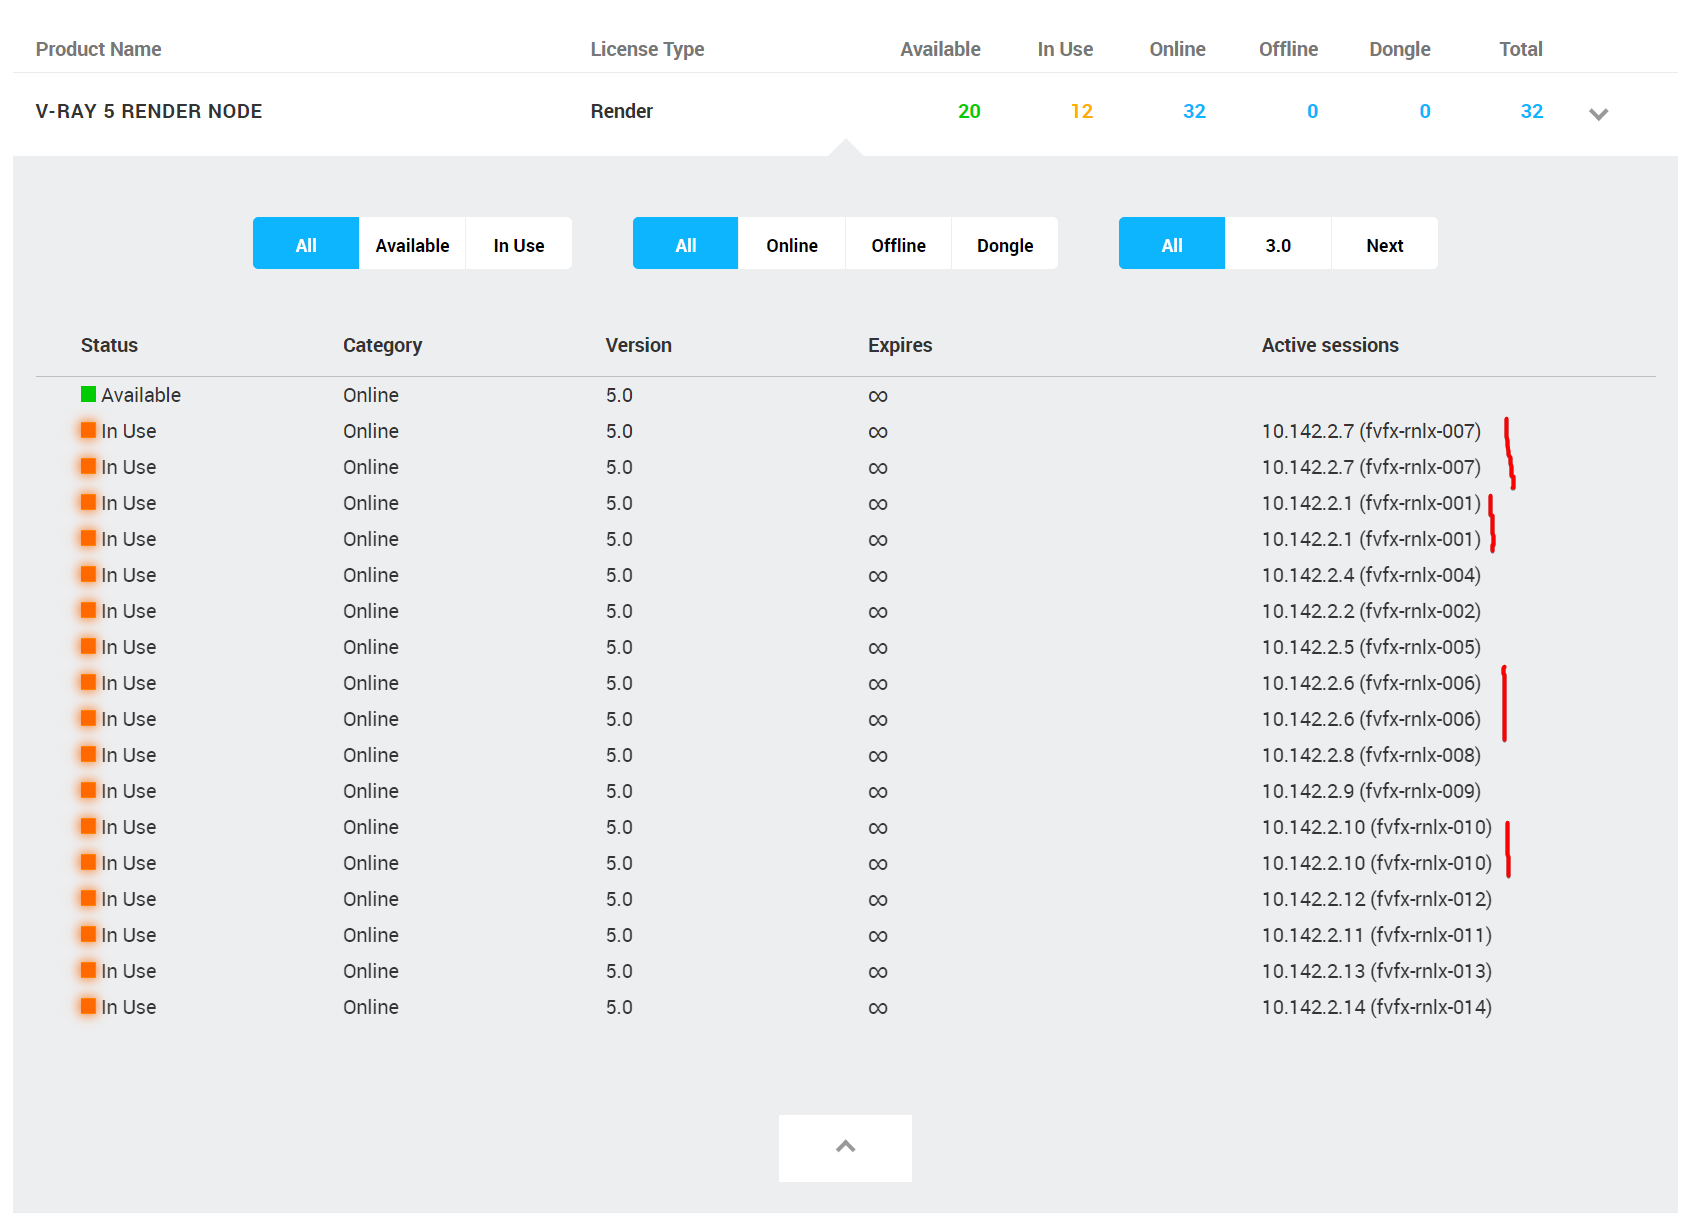Click session 10.142.2.14 (fvfx-rnlx-014)
This screenshot has height=1222, width=1683.
point(1377,1007)
